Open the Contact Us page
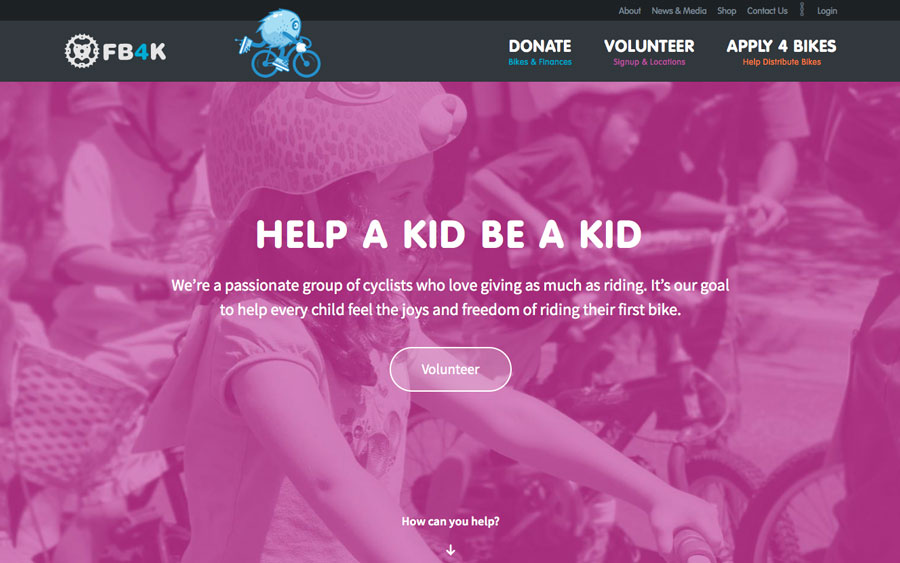Image resolution: width=900 pixels, height=563 pixels. 767,11
